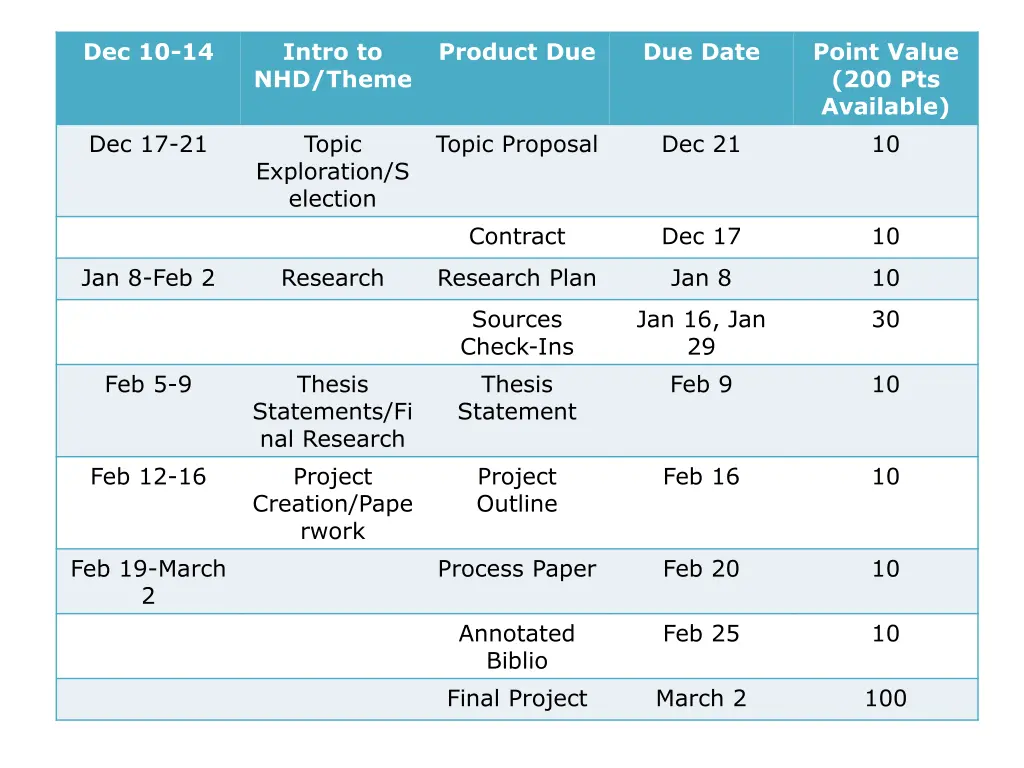
Task: Click the 'Final Project' cell
Action: point(517,699)
